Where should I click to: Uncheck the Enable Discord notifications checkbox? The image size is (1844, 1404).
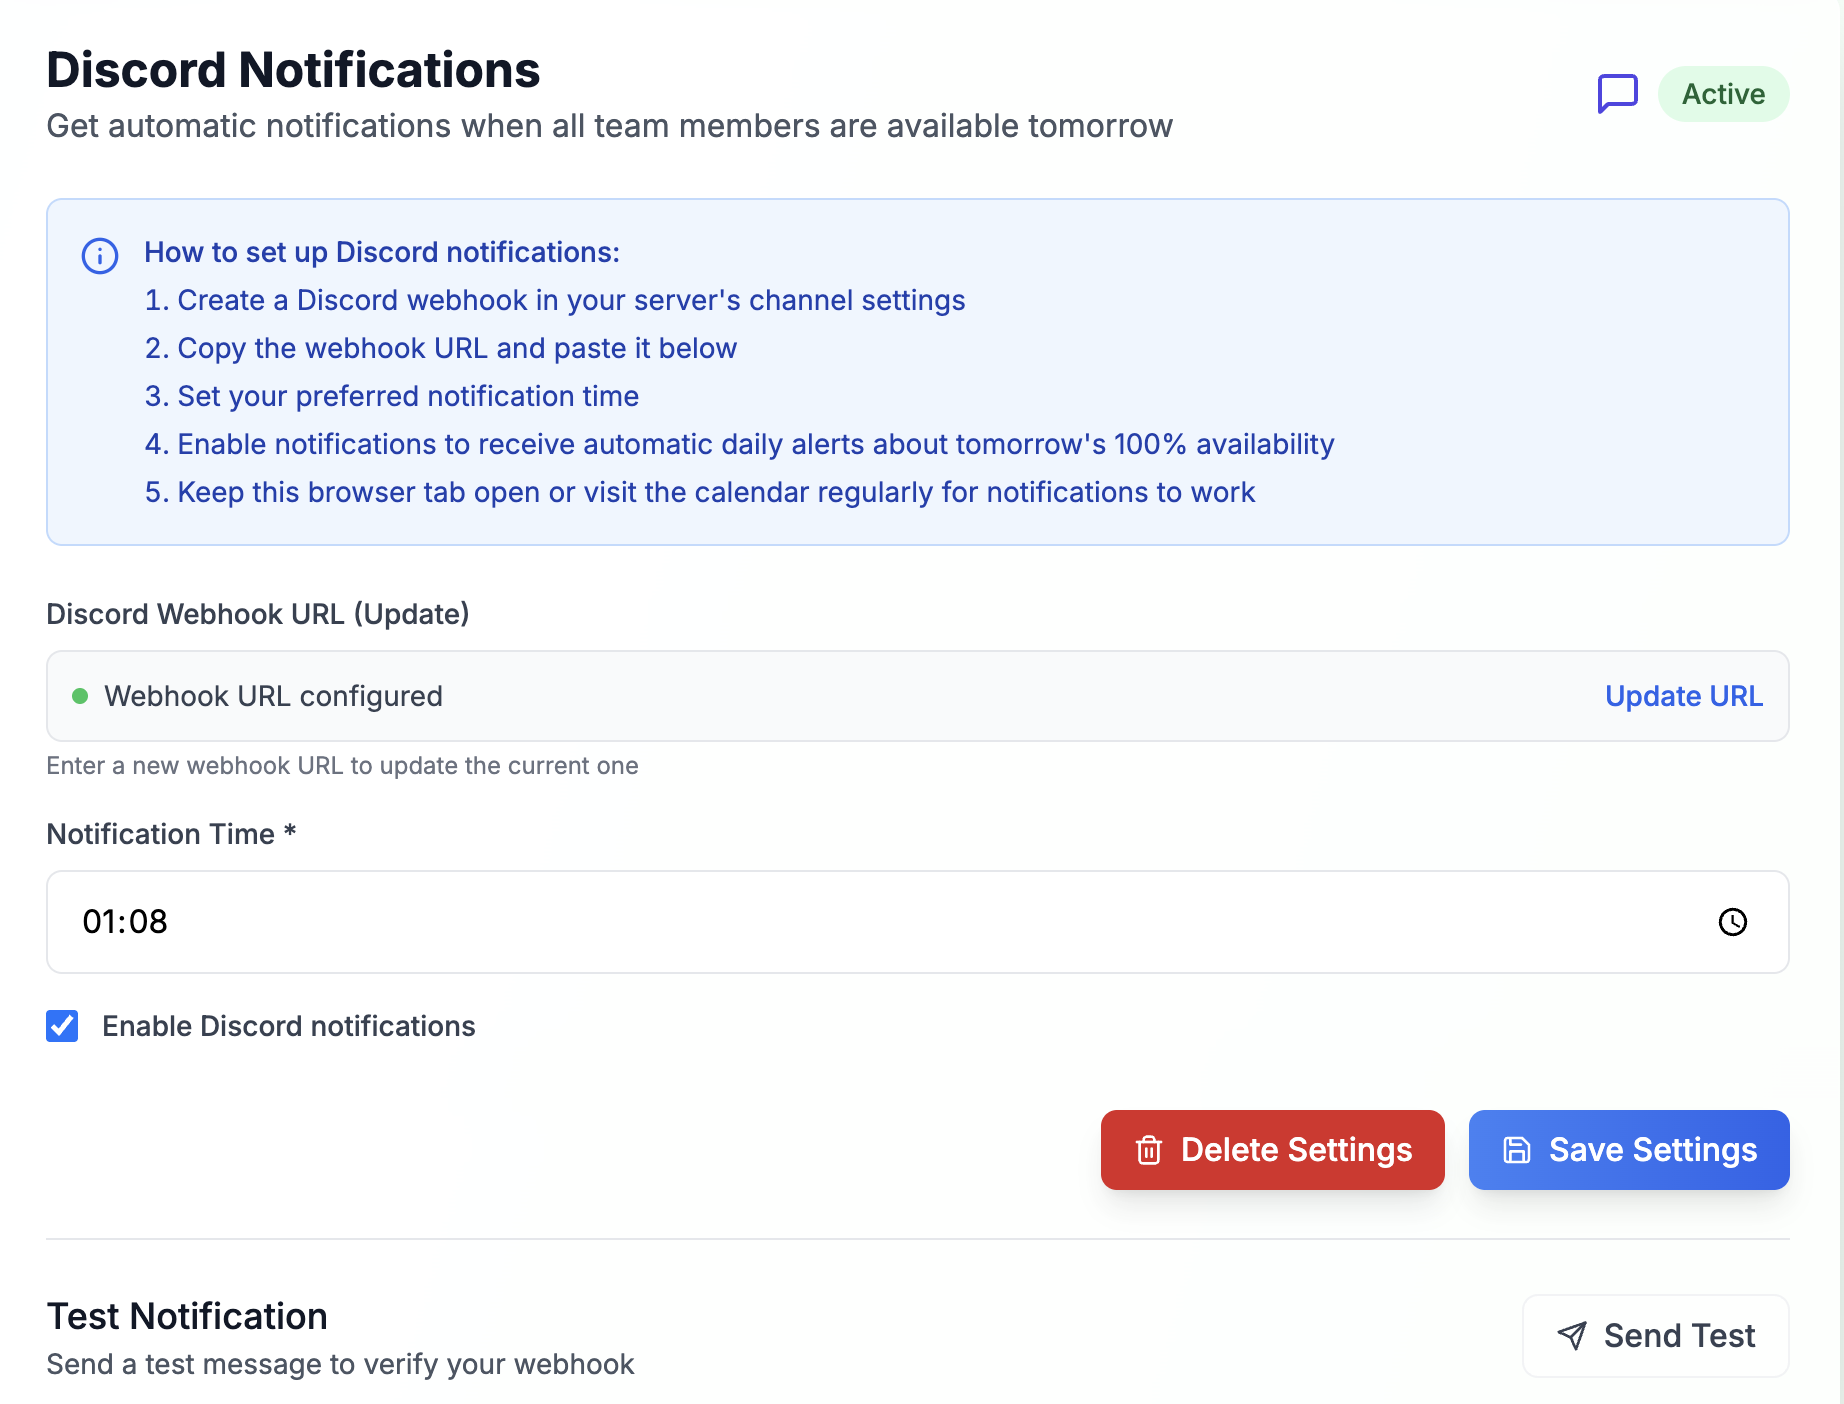[x=62, y=1026]
